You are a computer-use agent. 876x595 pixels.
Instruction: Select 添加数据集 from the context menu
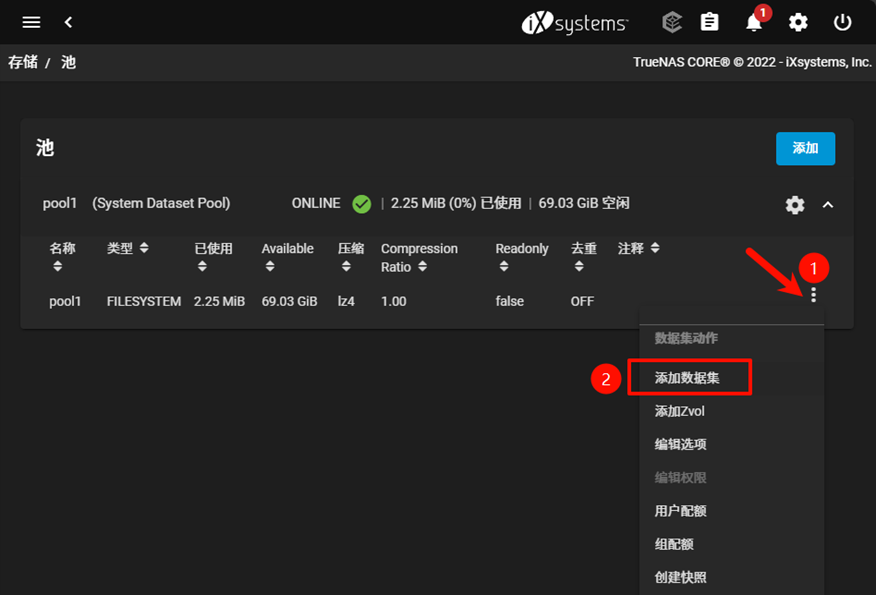click(689, 377)
